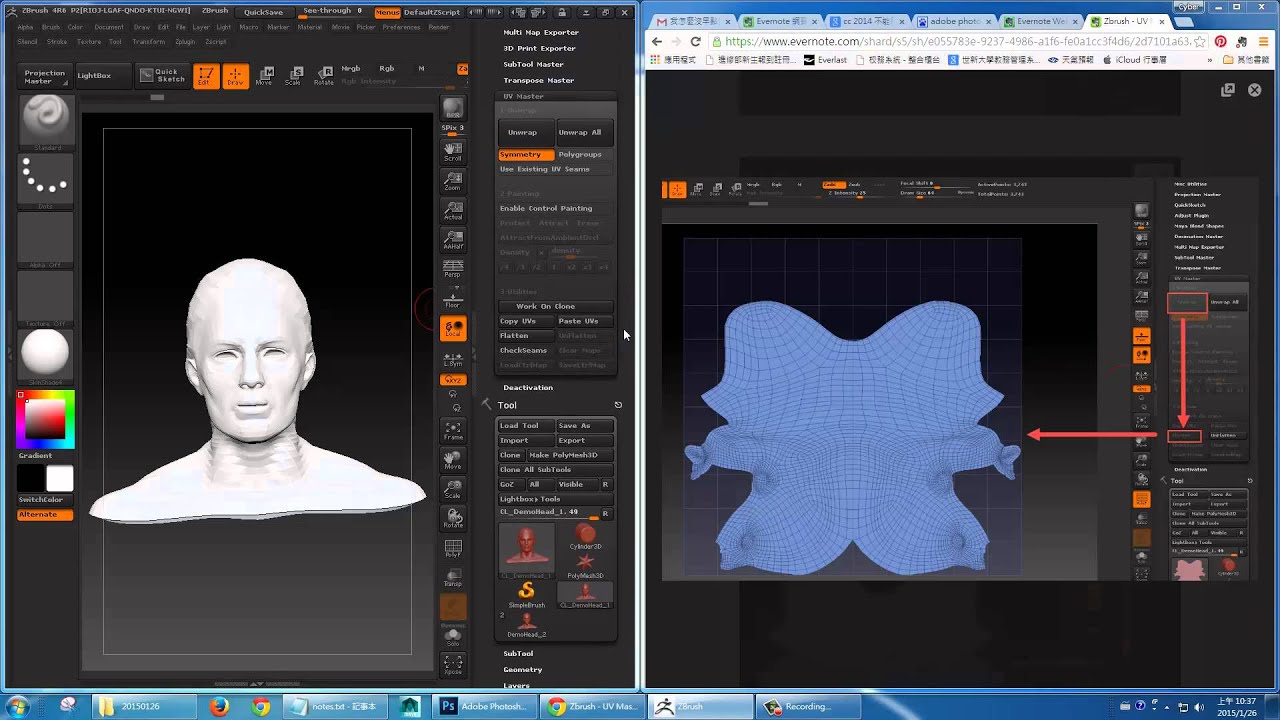Collapse the UV Master section header
Viewport: 1280px width, 720px height.
point(524,96)
